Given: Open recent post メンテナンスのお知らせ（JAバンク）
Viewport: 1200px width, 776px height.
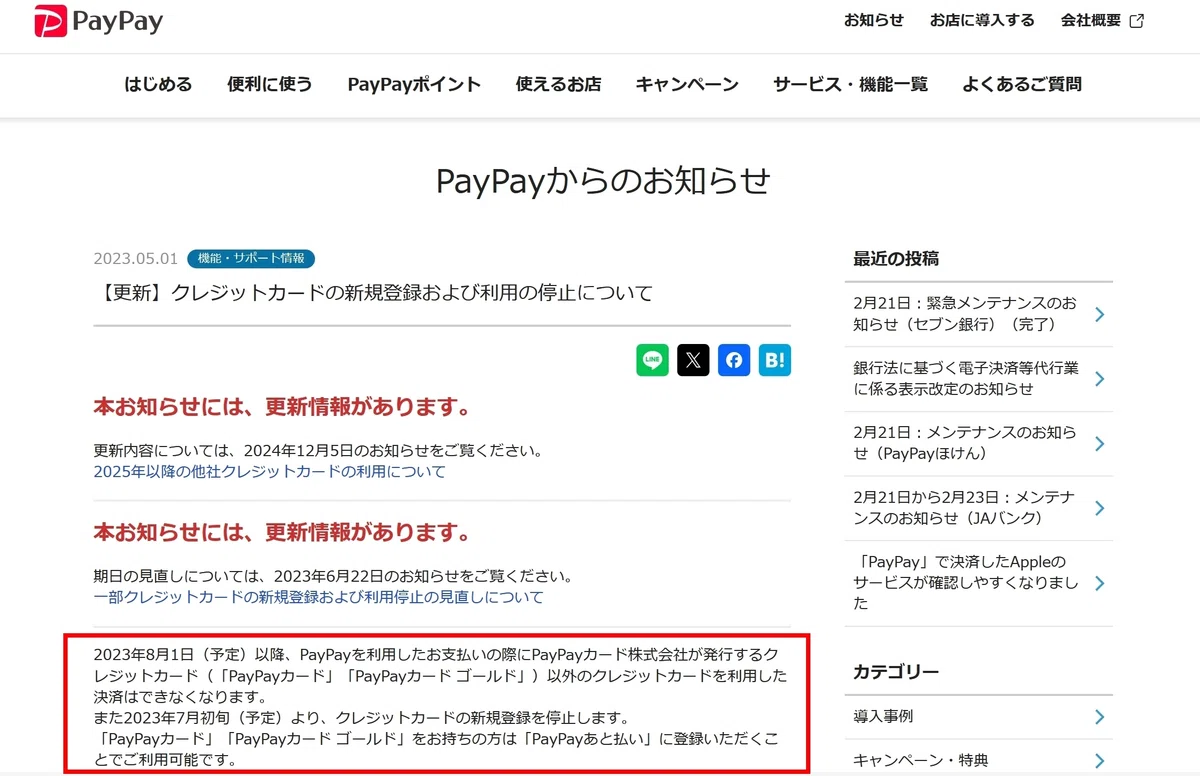Looking at the screenshot, I should [966, 508].
